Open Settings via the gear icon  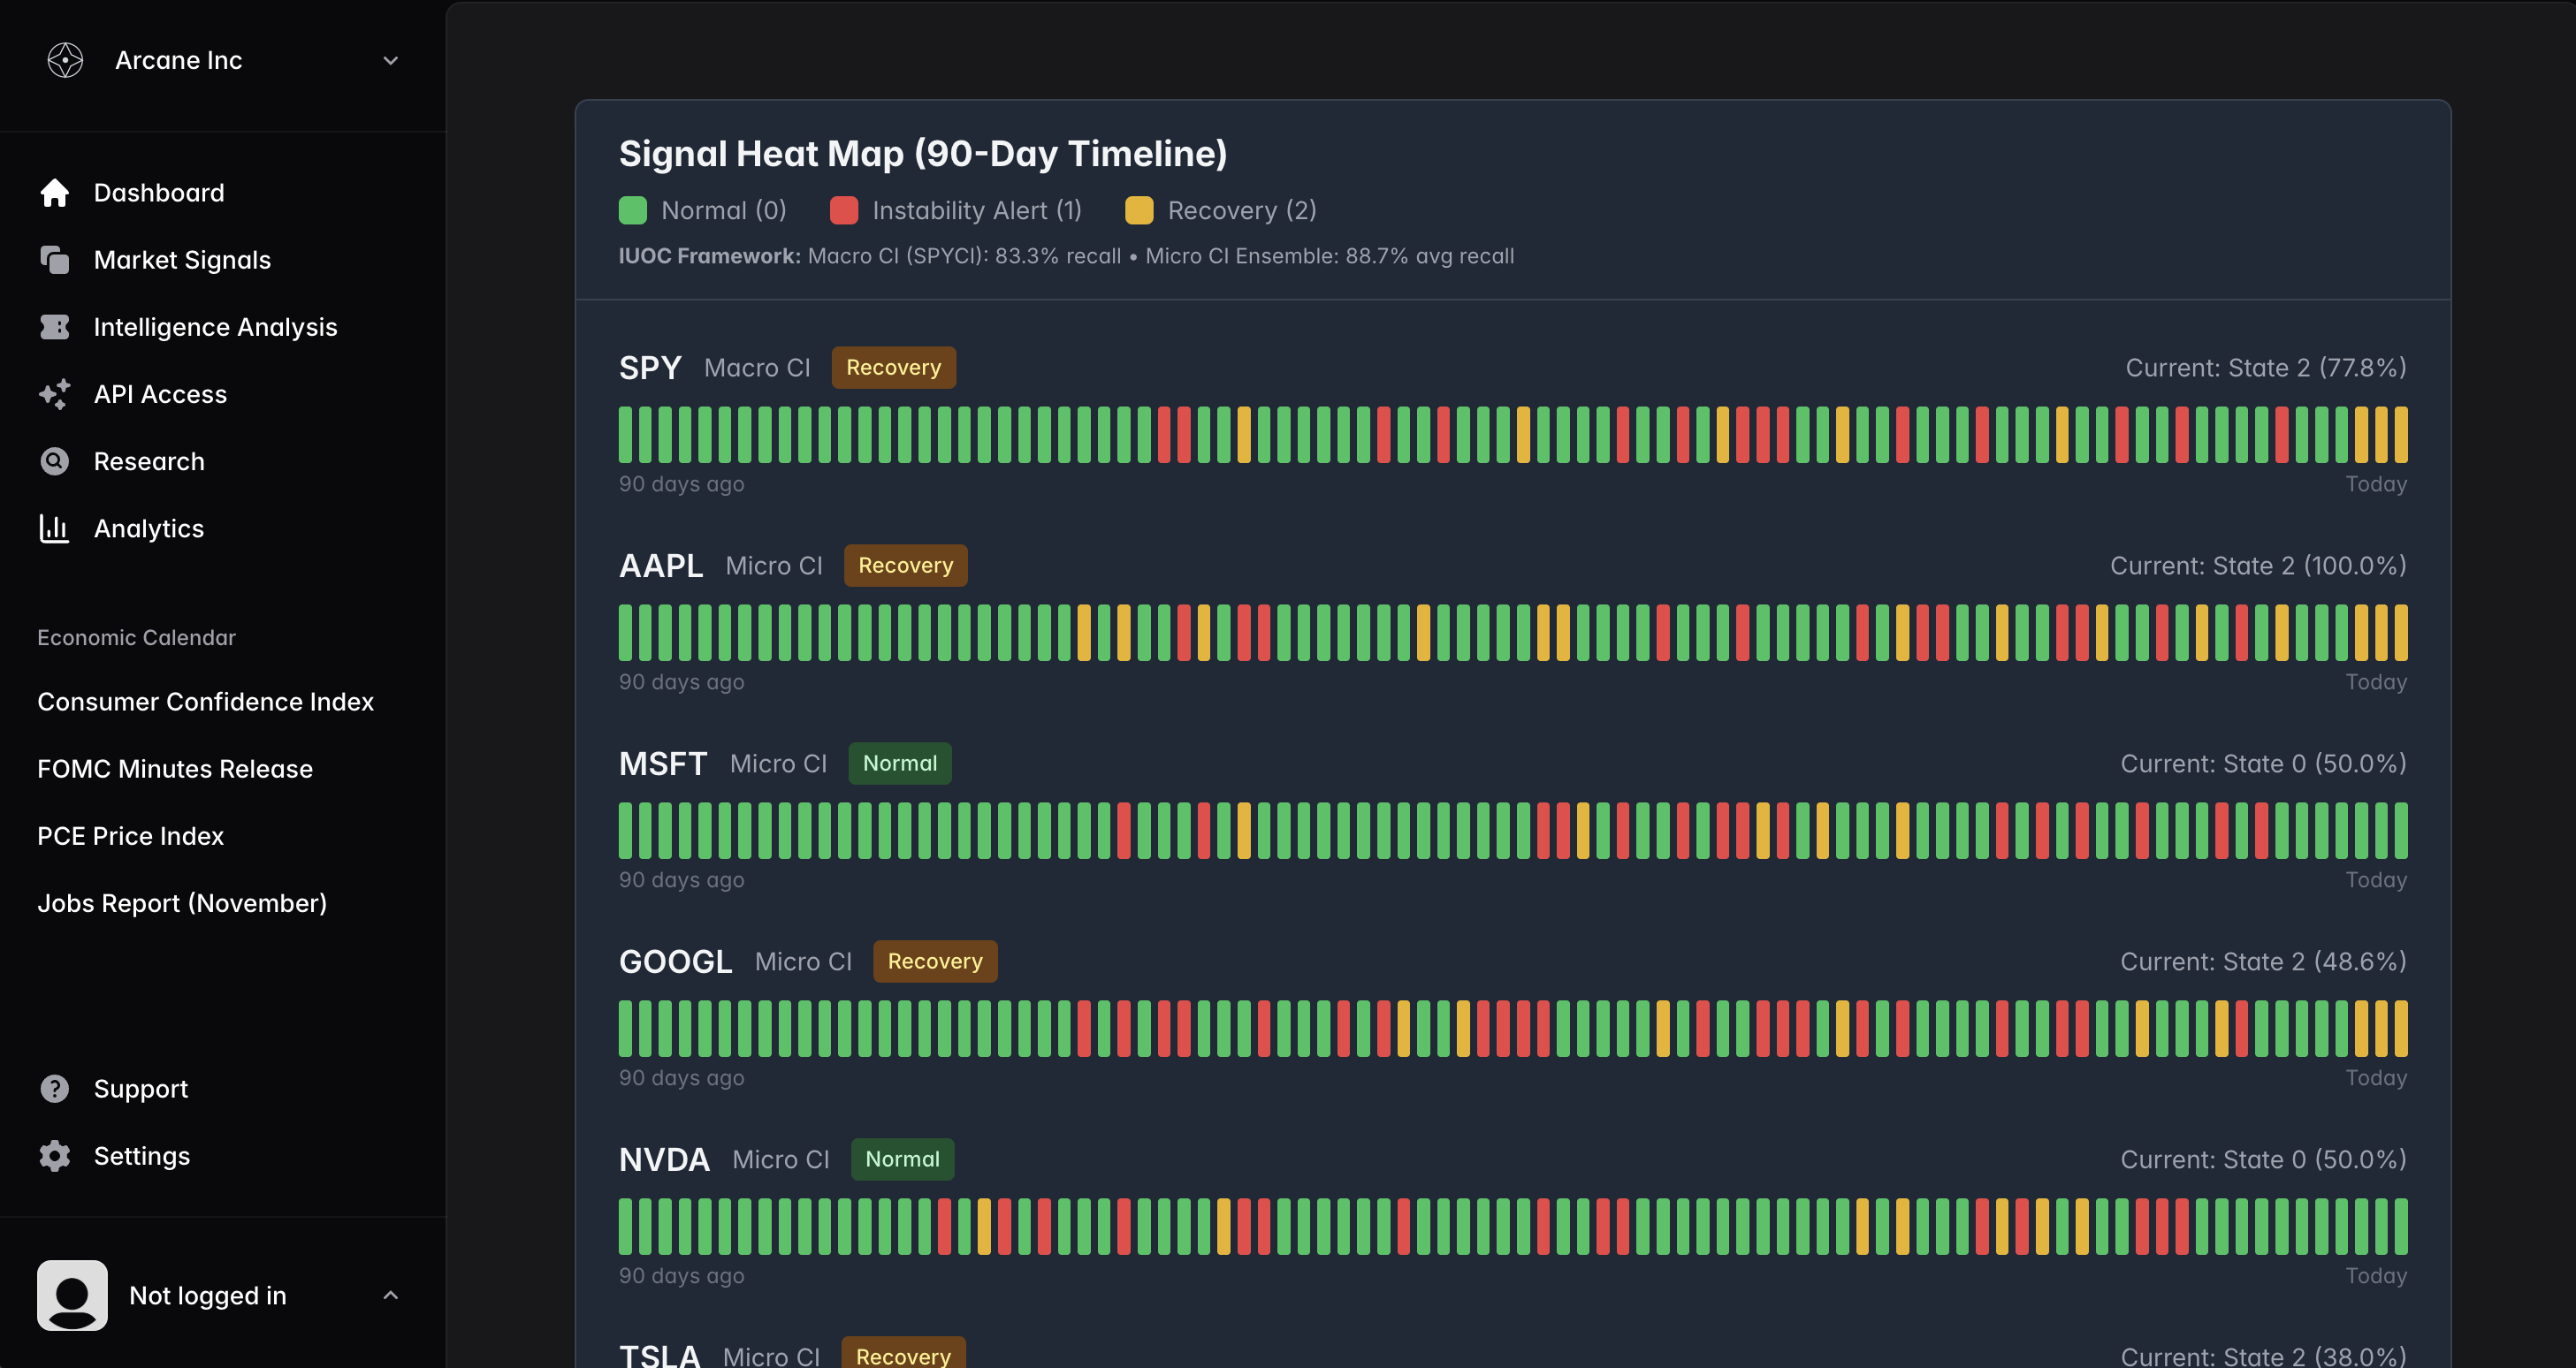[55, 1155]
